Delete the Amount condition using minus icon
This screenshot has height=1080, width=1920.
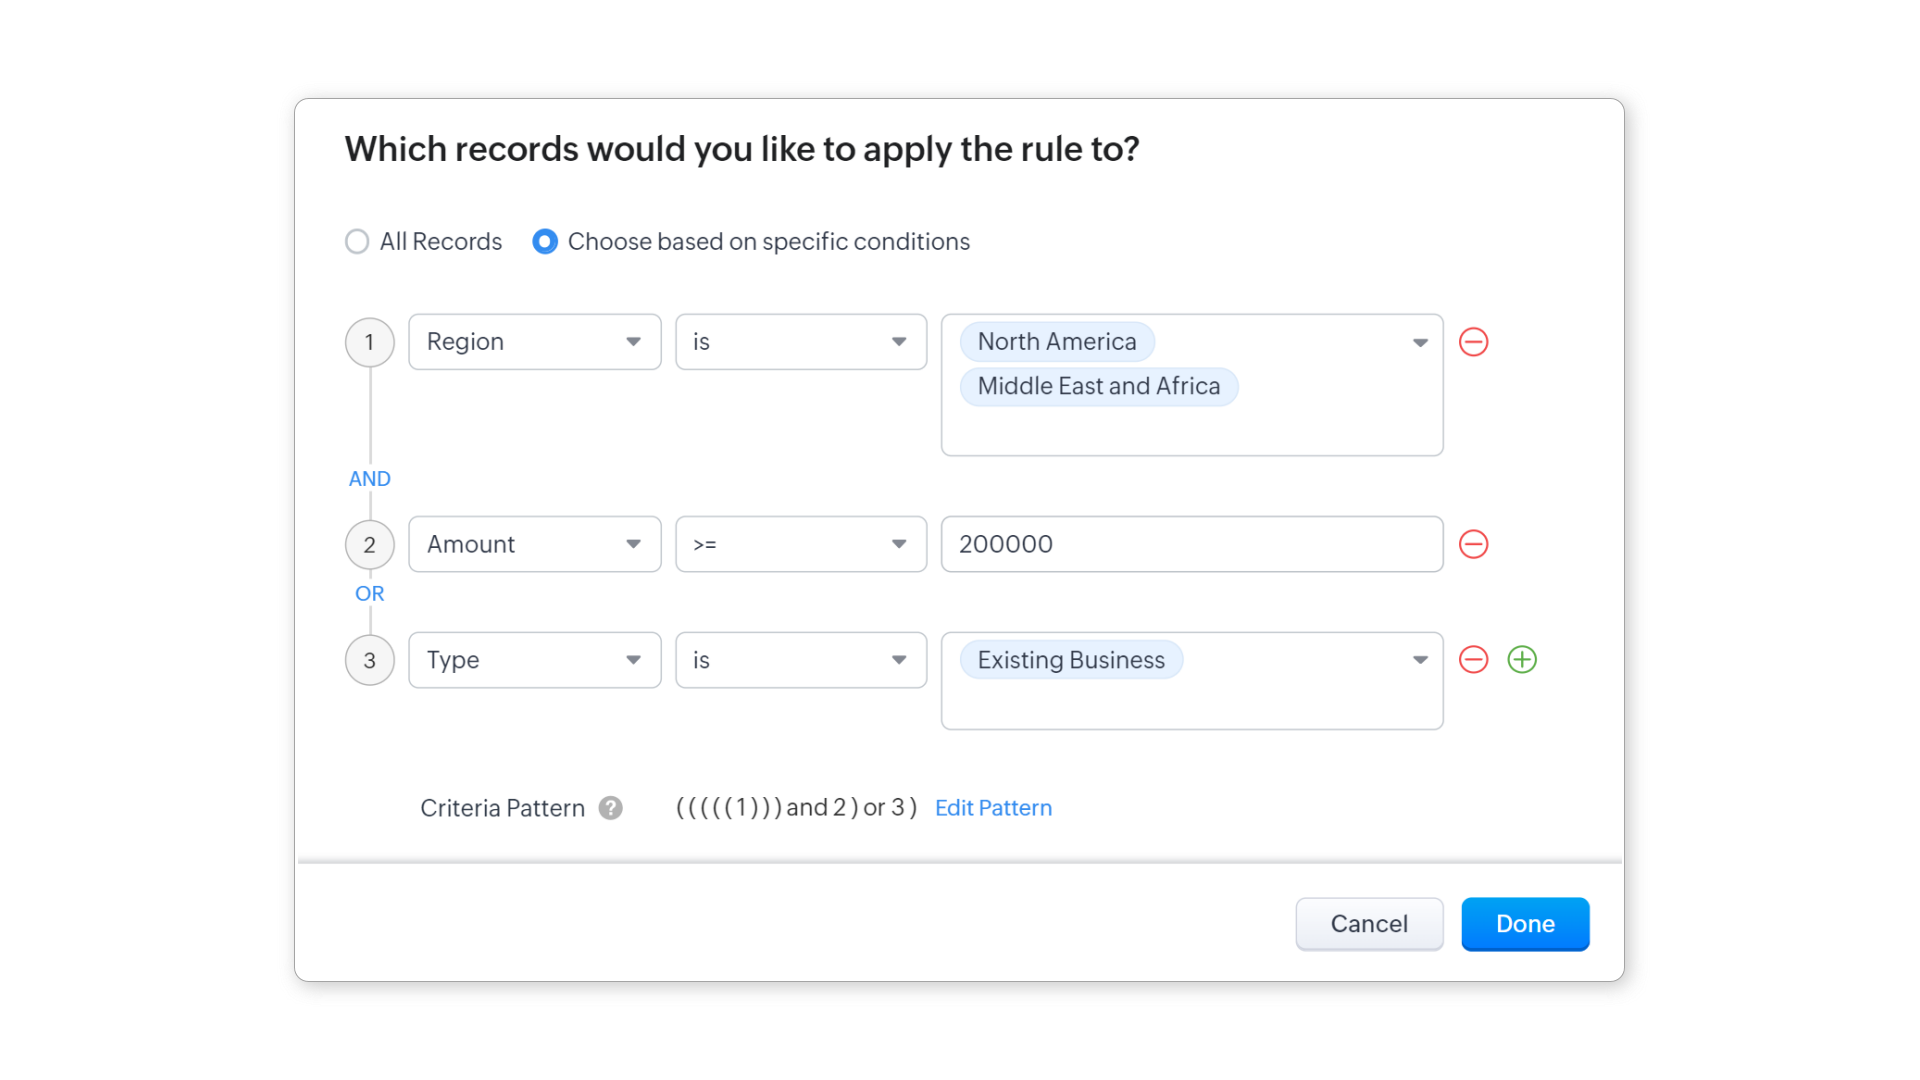click(x=1473, y=544)
